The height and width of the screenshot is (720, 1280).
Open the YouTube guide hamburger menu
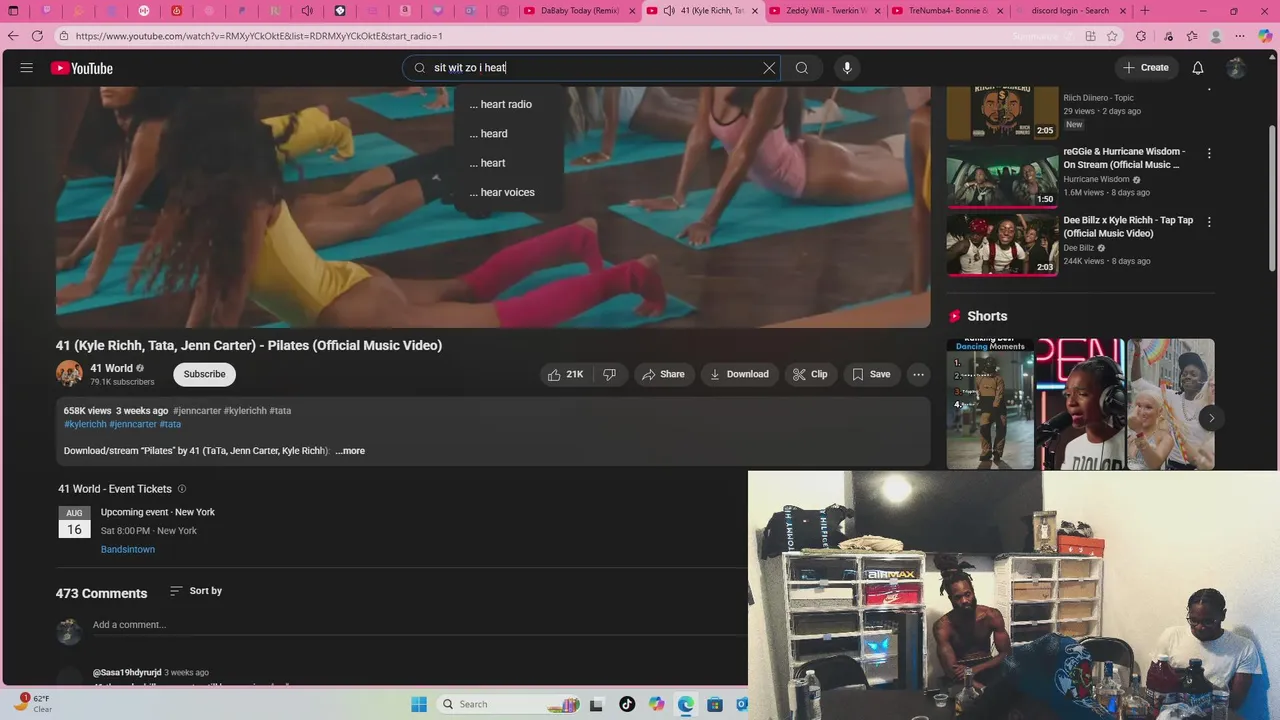pos(27,68)
